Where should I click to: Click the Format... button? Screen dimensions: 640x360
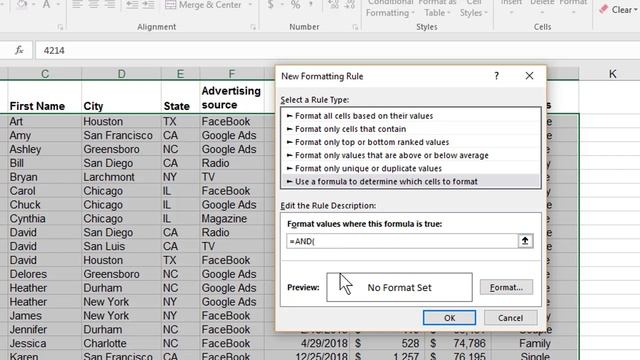pyautogui.click(x=506, y=287)
